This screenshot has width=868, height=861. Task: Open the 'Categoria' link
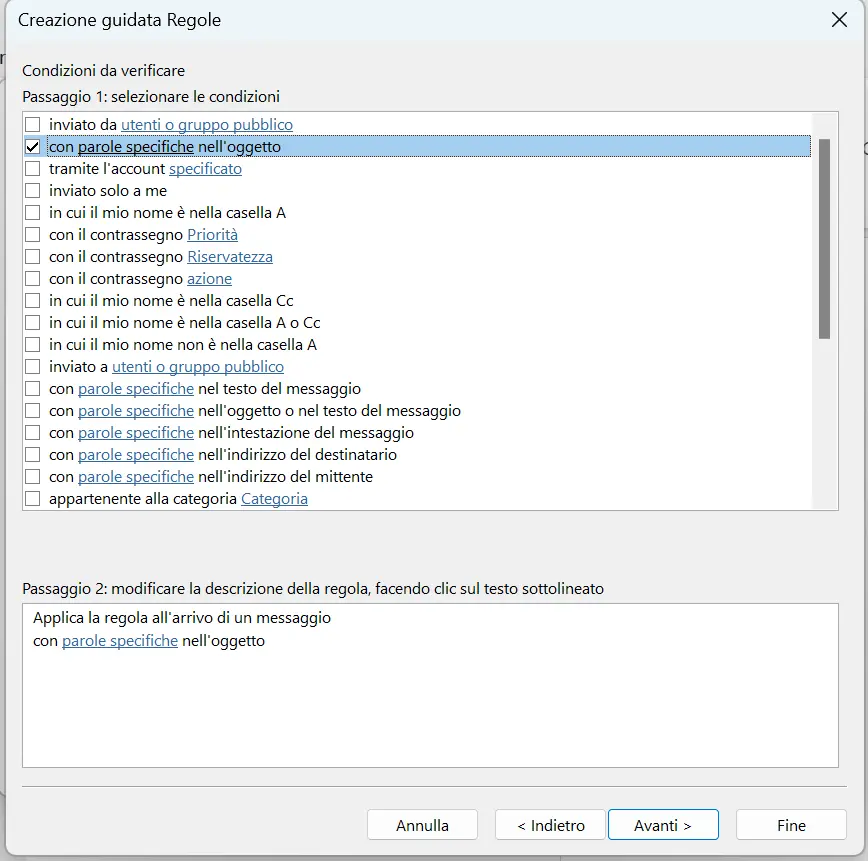[x=274, y=499]
